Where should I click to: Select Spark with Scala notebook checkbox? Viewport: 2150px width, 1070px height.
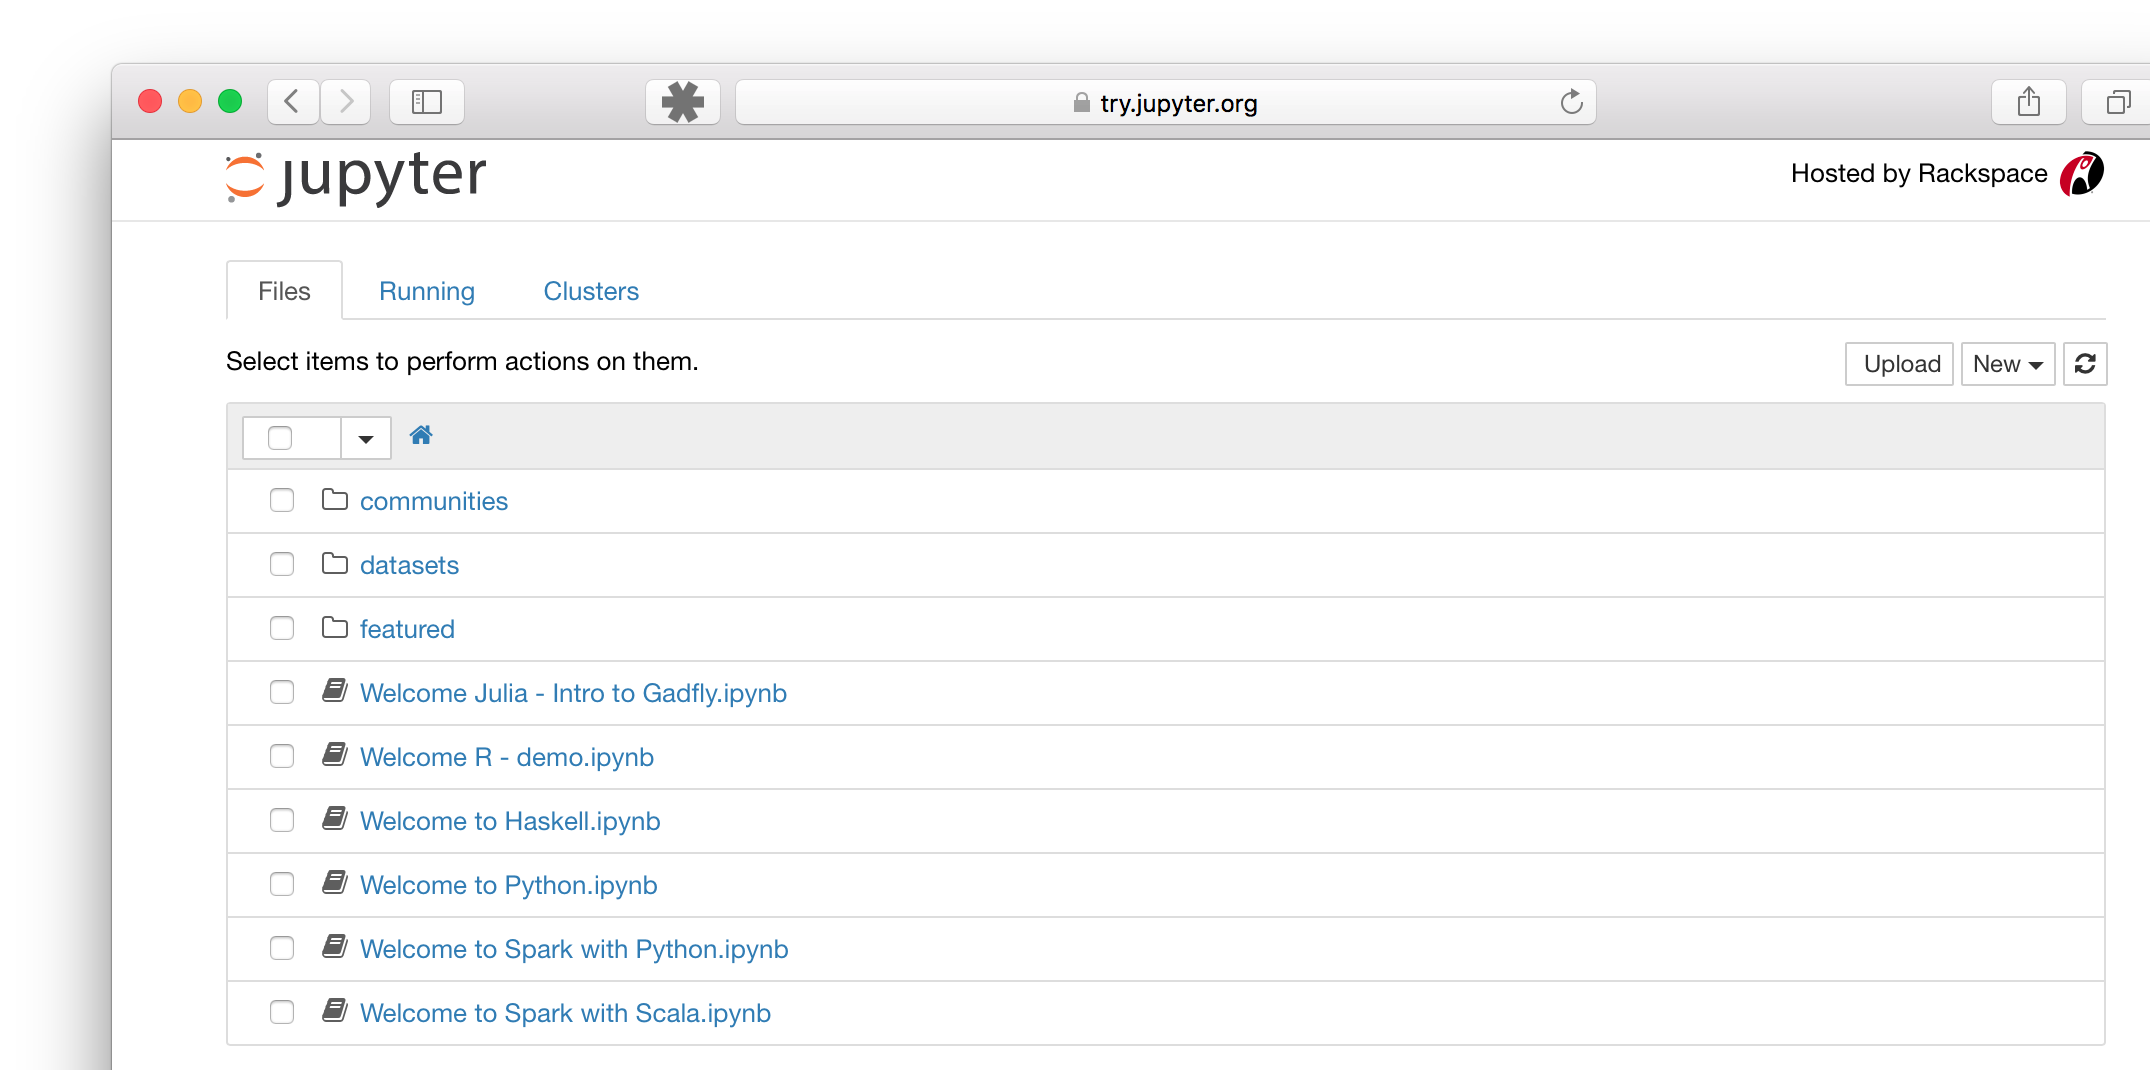click(282, 1012)
